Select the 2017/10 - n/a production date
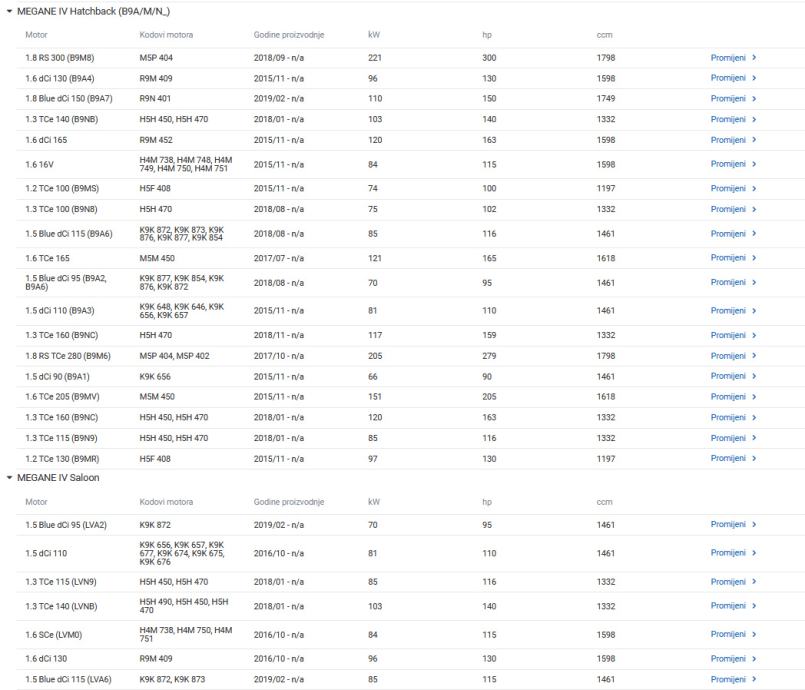 pos(279,356)
